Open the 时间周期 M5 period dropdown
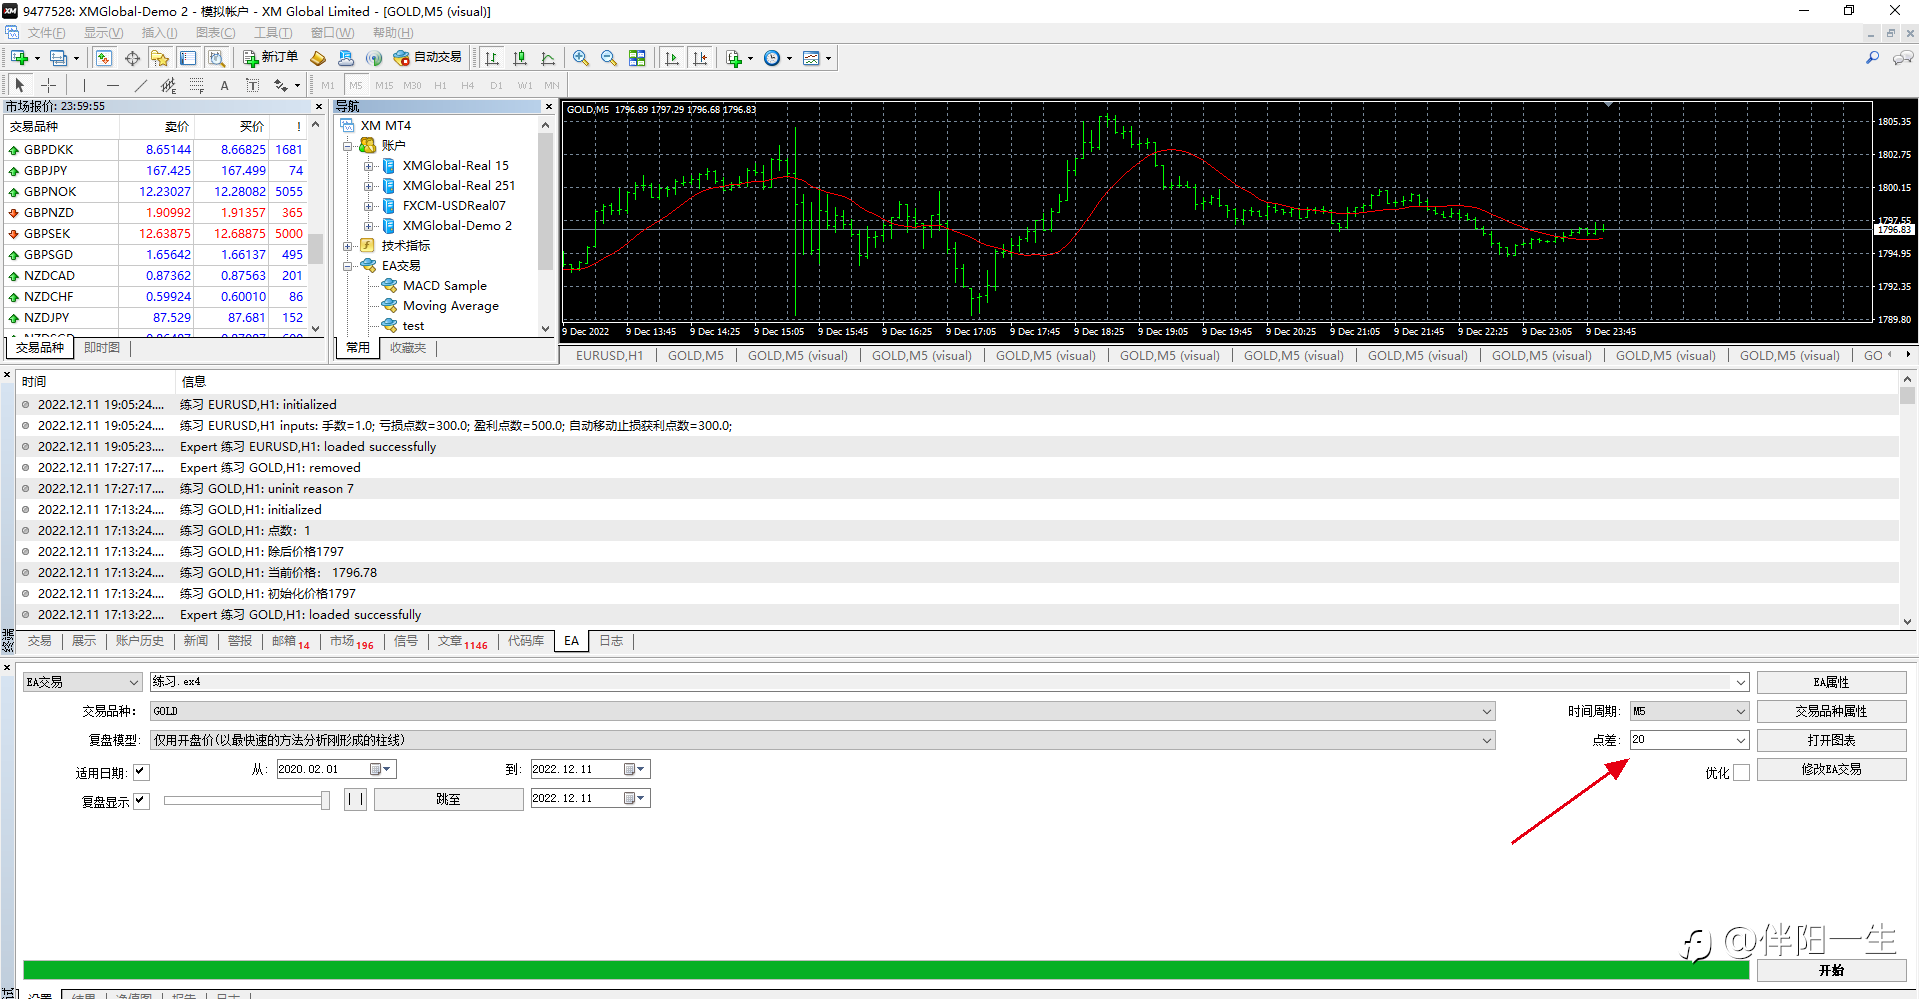 pos(1689,711)
